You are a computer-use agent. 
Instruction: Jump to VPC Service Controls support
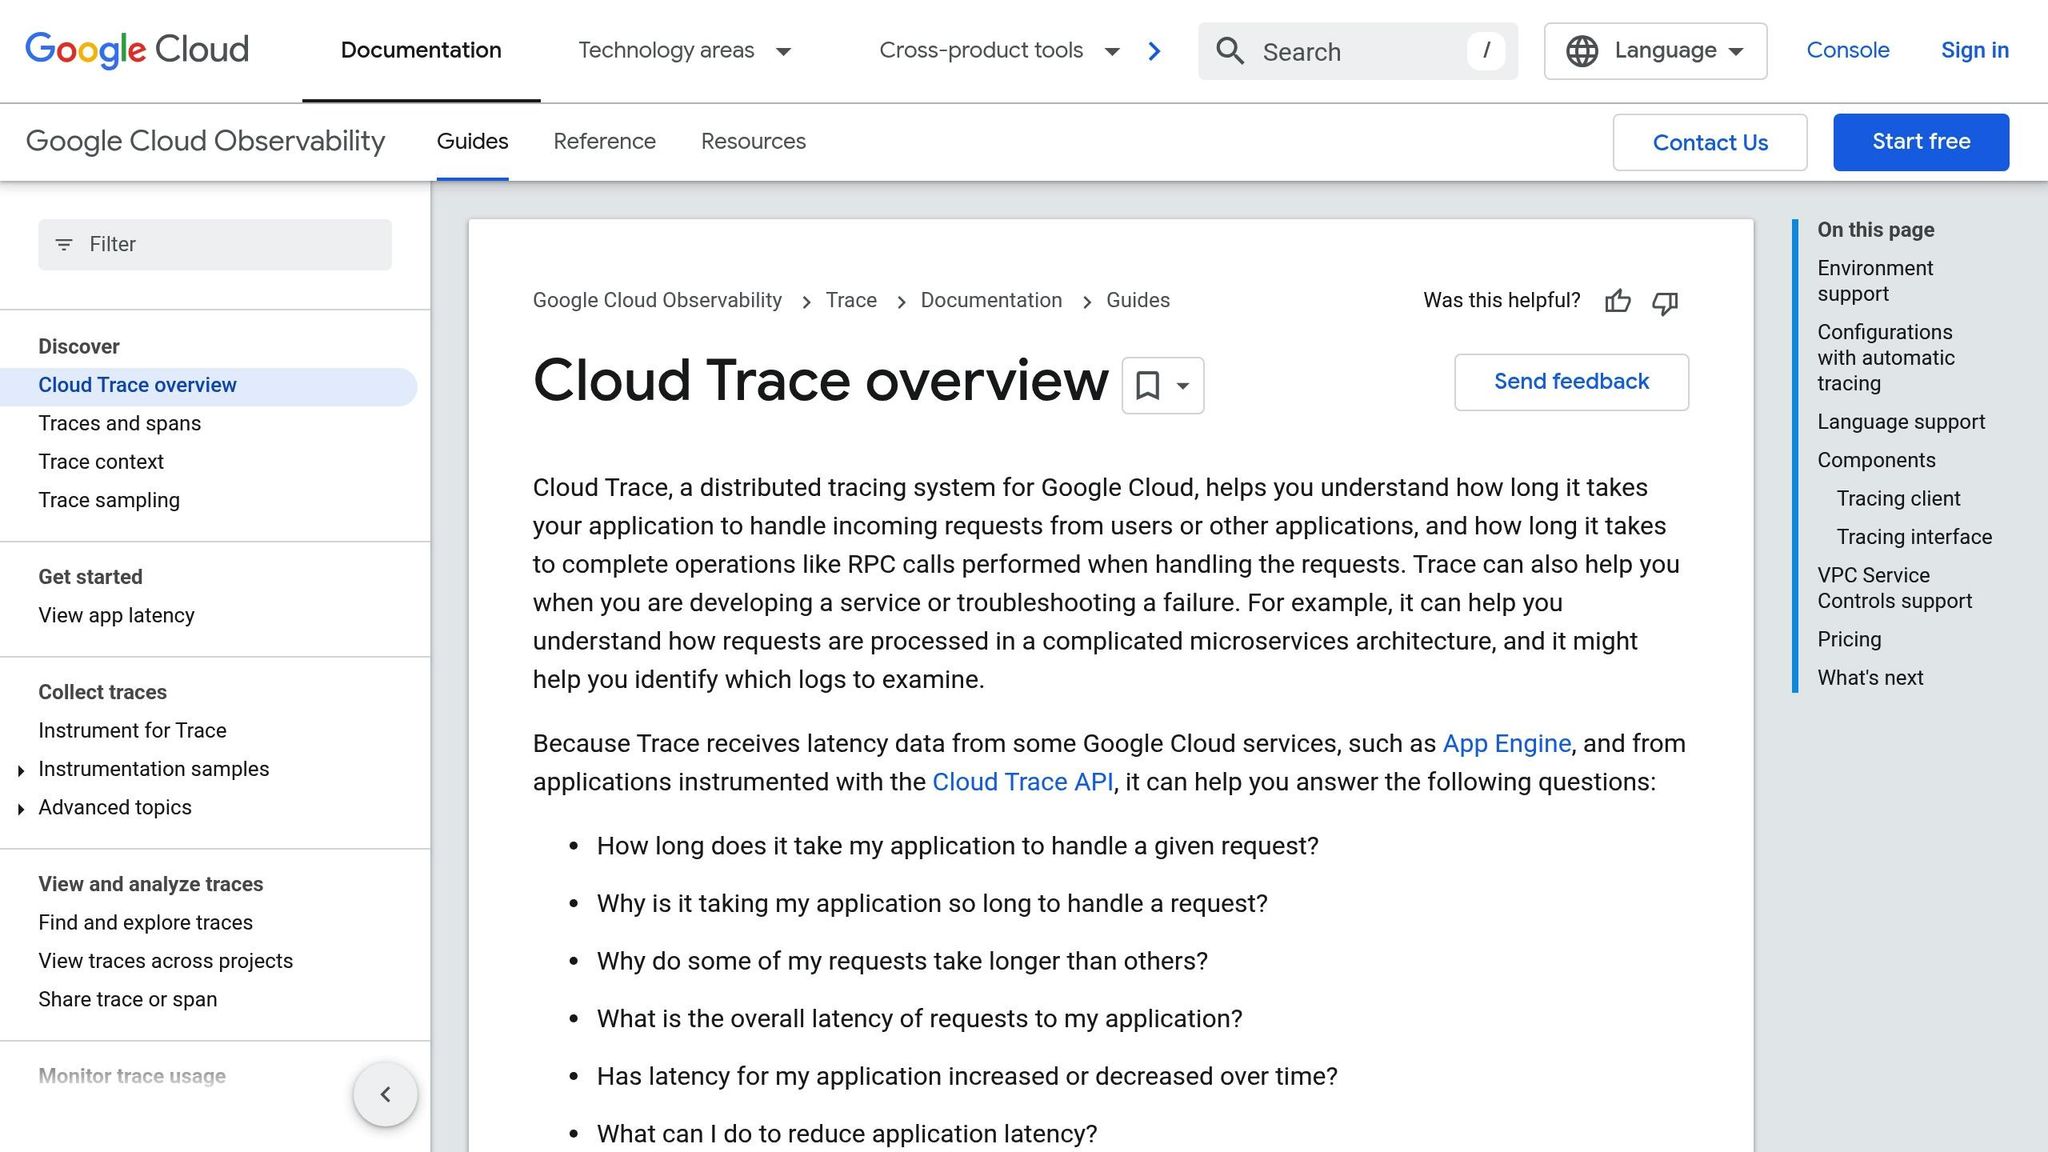point(1894,589)
